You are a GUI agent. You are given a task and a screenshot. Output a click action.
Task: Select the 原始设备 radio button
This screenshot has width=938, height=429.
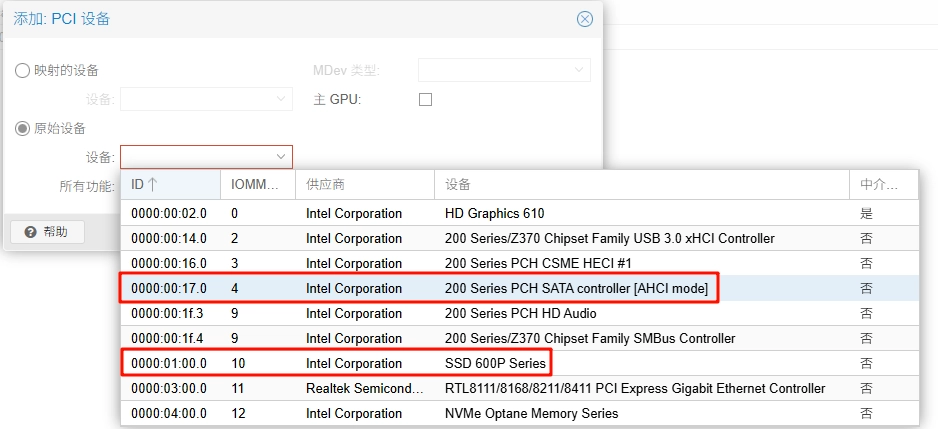click(22, 128)
